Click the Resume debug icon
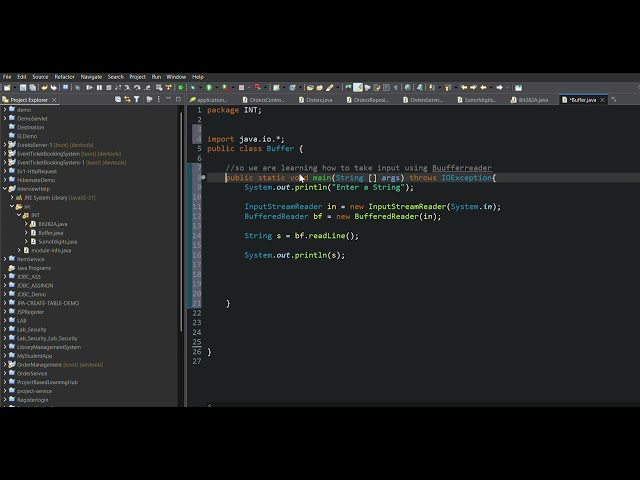 coord(89,87)
